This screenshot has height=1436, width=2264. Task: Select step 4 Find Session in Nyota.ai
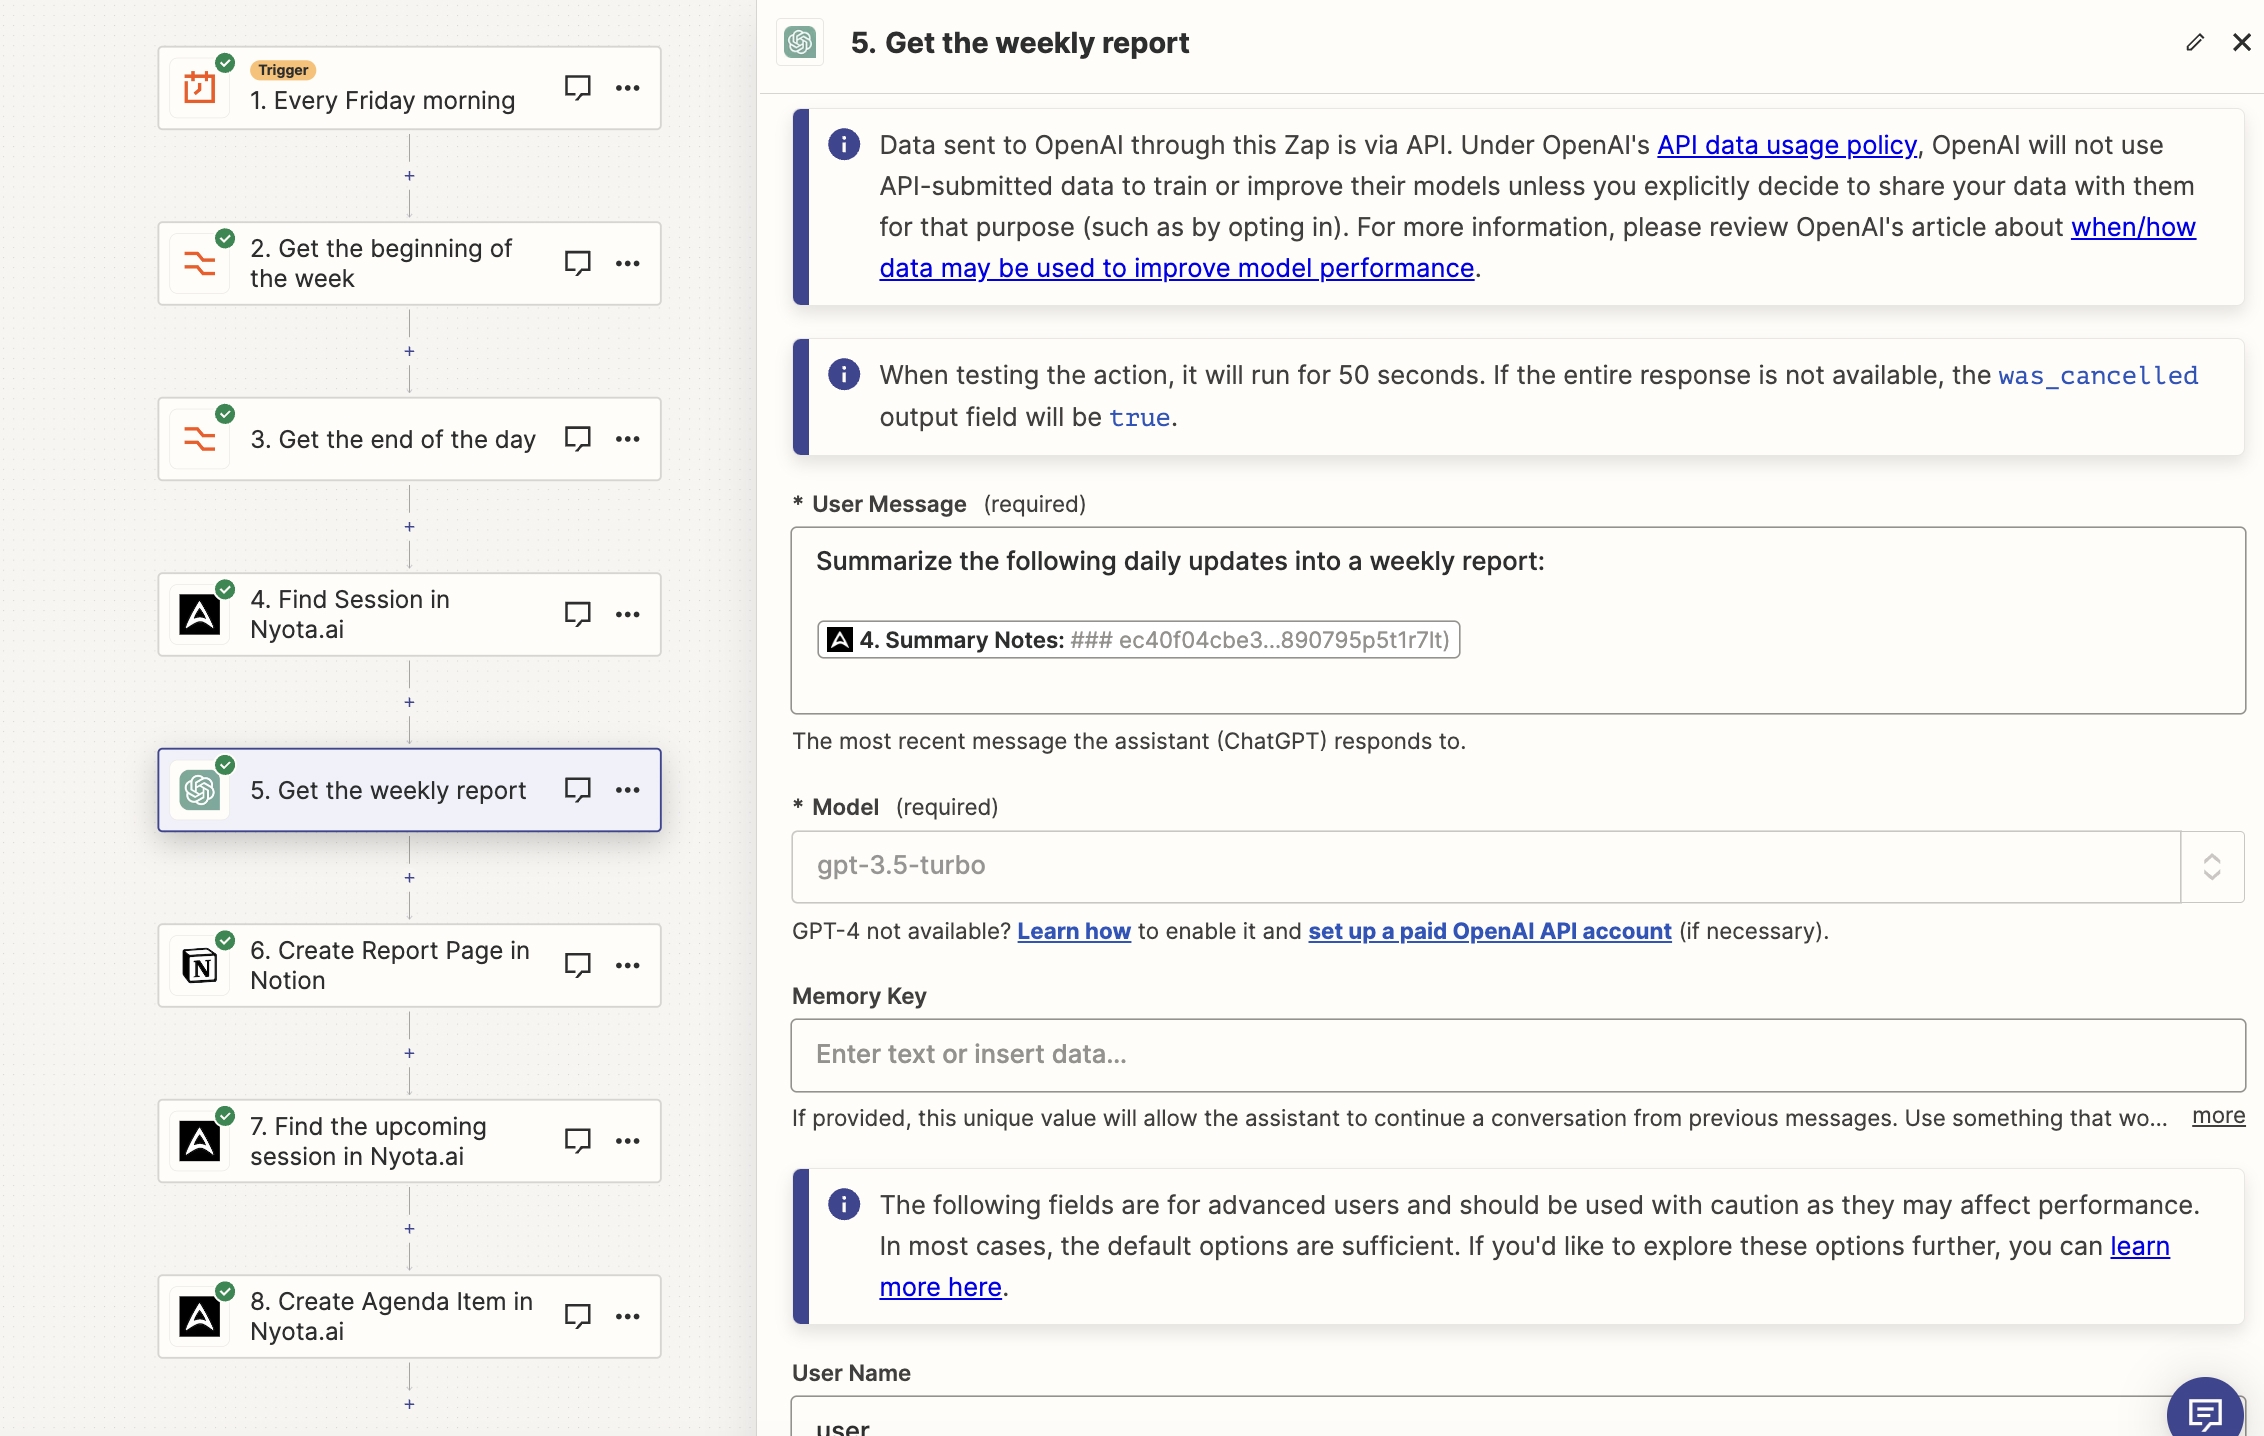coord(409,615)
